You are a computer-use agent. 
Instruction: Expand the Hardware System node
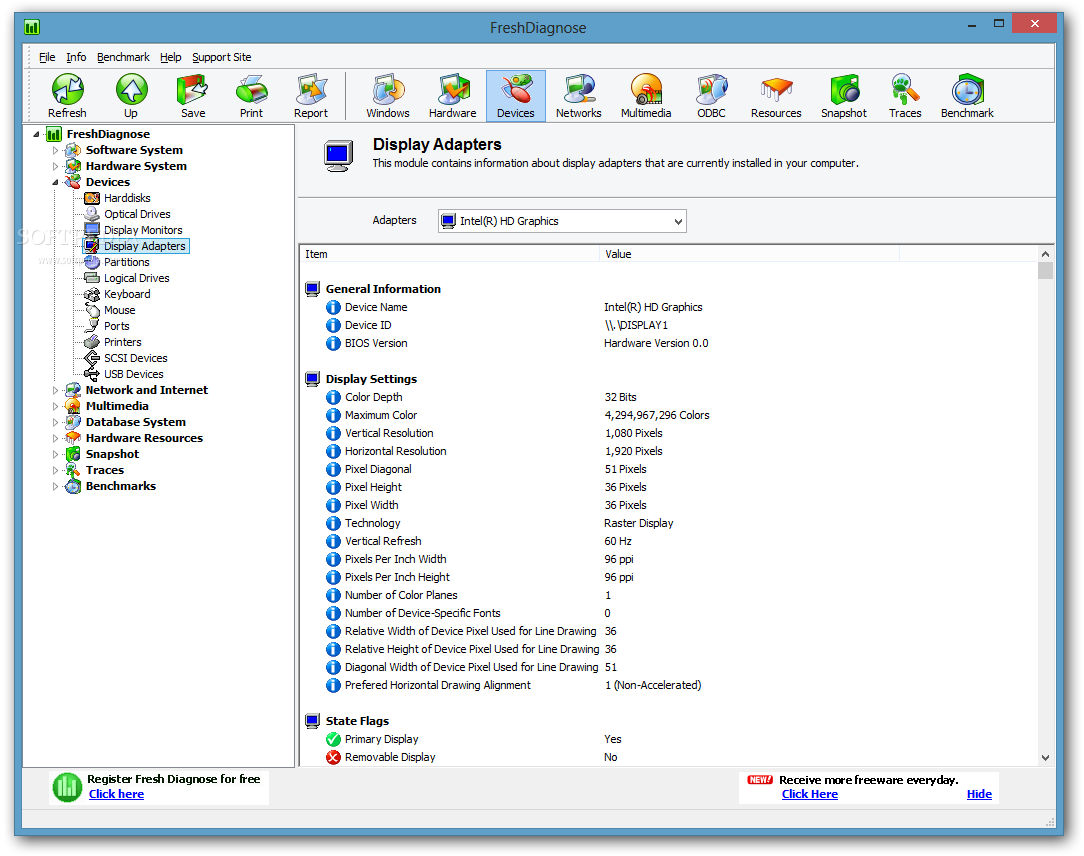tap(56, 166)
